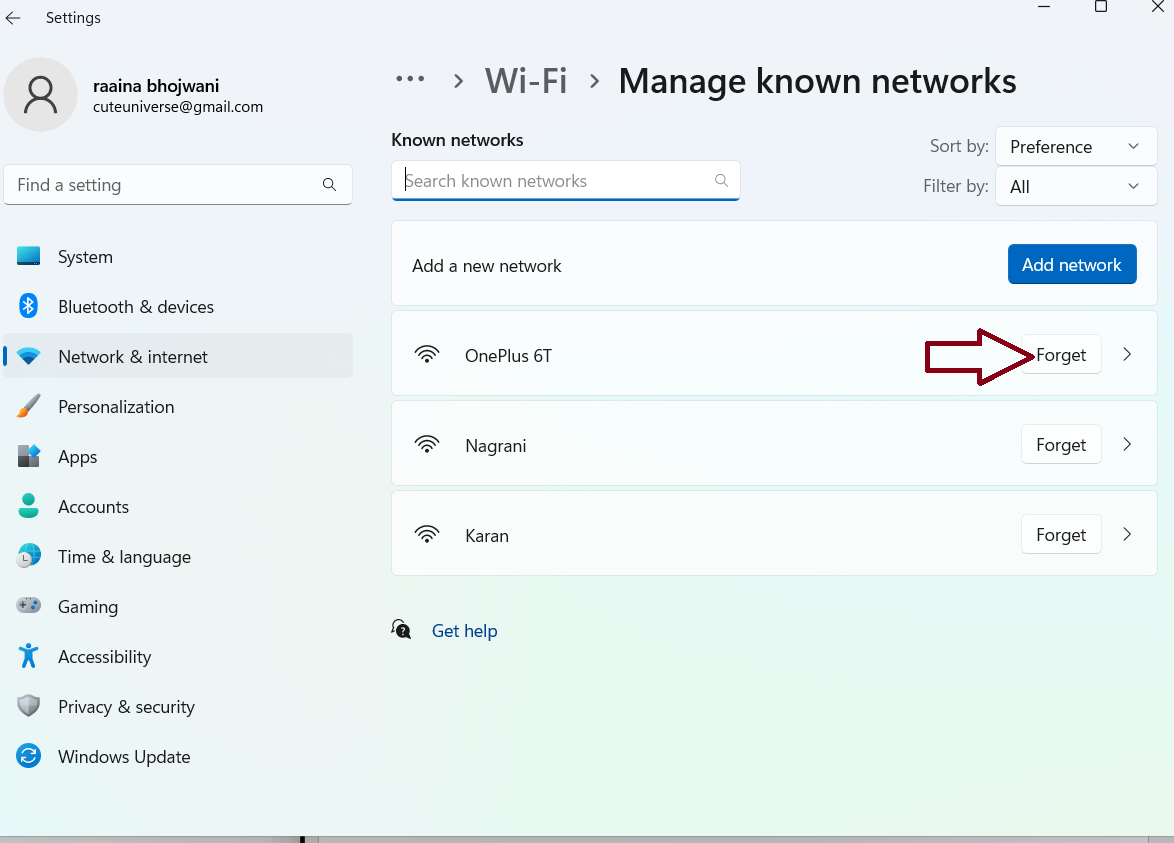
Task: Open the Accounts settings category
Action: click(x=93, y=507)
